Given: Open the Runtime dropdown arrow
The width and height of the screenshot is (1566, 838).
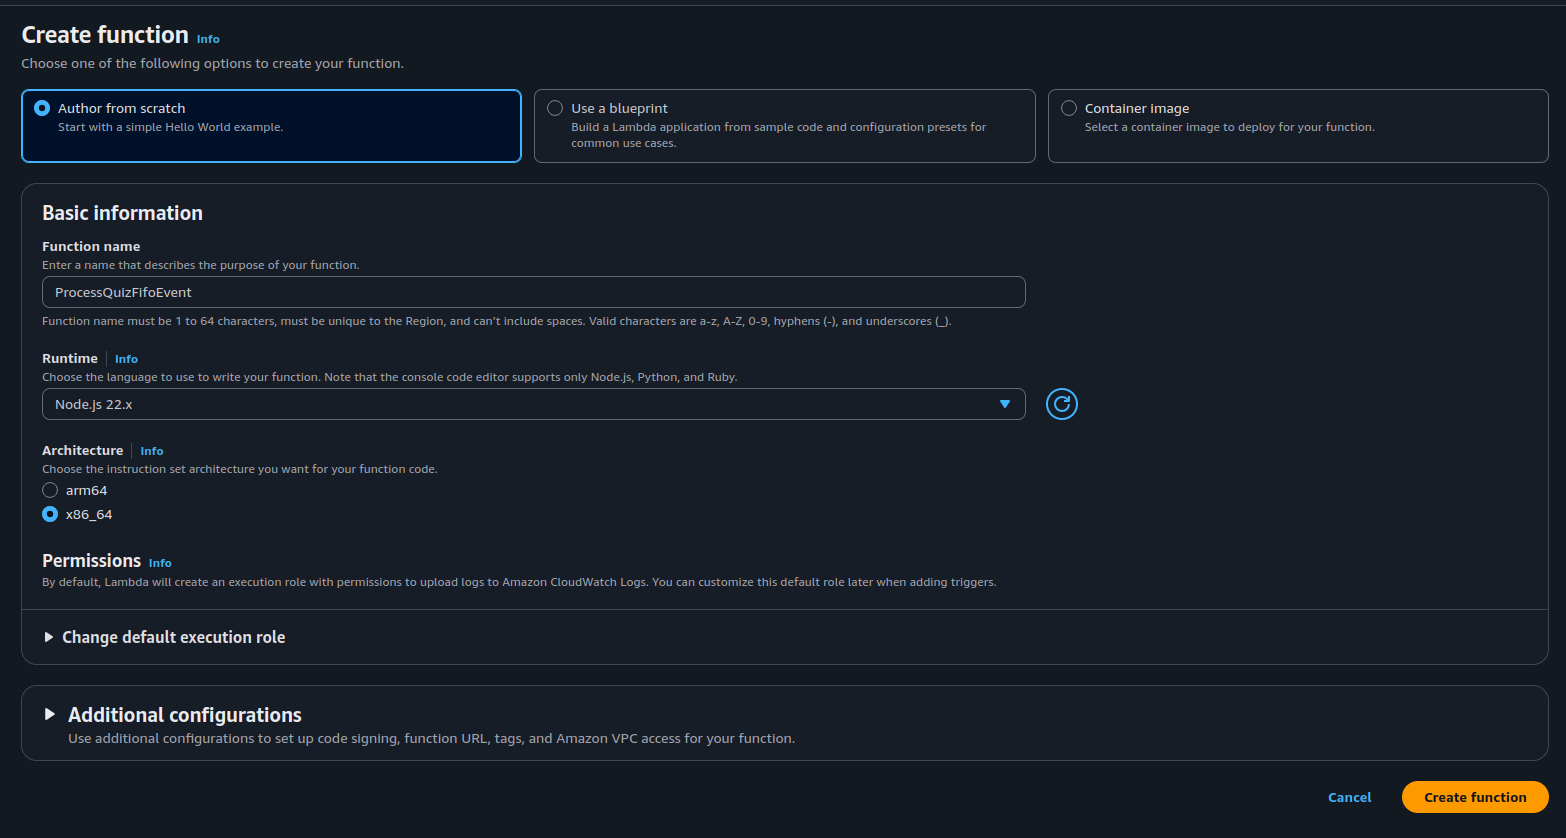Looking at the screenshot, I should [1004, 404].
